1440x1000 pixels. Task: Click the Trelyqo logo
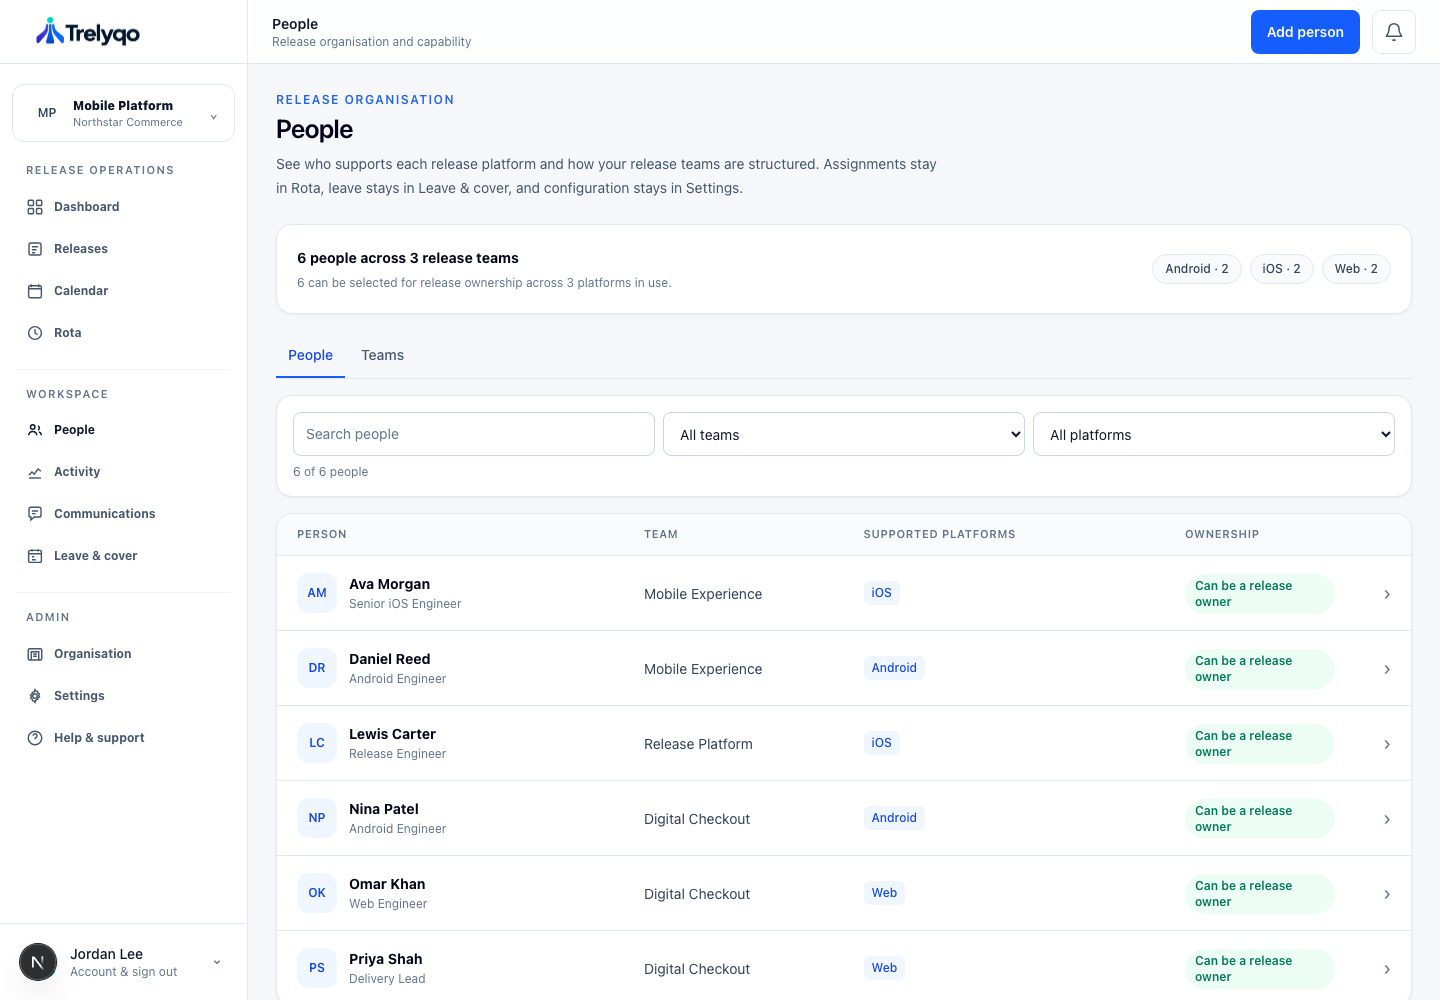88,32
